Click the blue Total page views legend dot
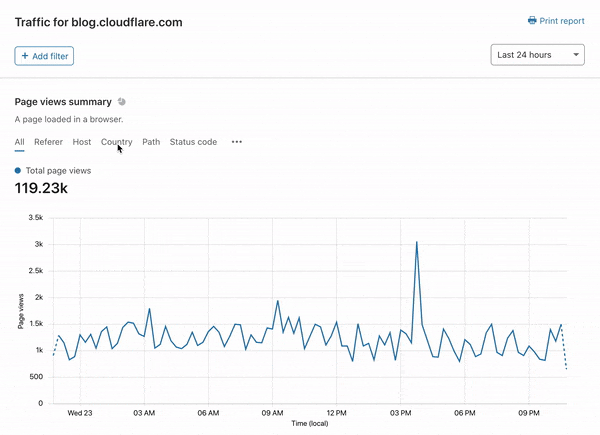This screenshot has width=600, height=435. point(18,171)
